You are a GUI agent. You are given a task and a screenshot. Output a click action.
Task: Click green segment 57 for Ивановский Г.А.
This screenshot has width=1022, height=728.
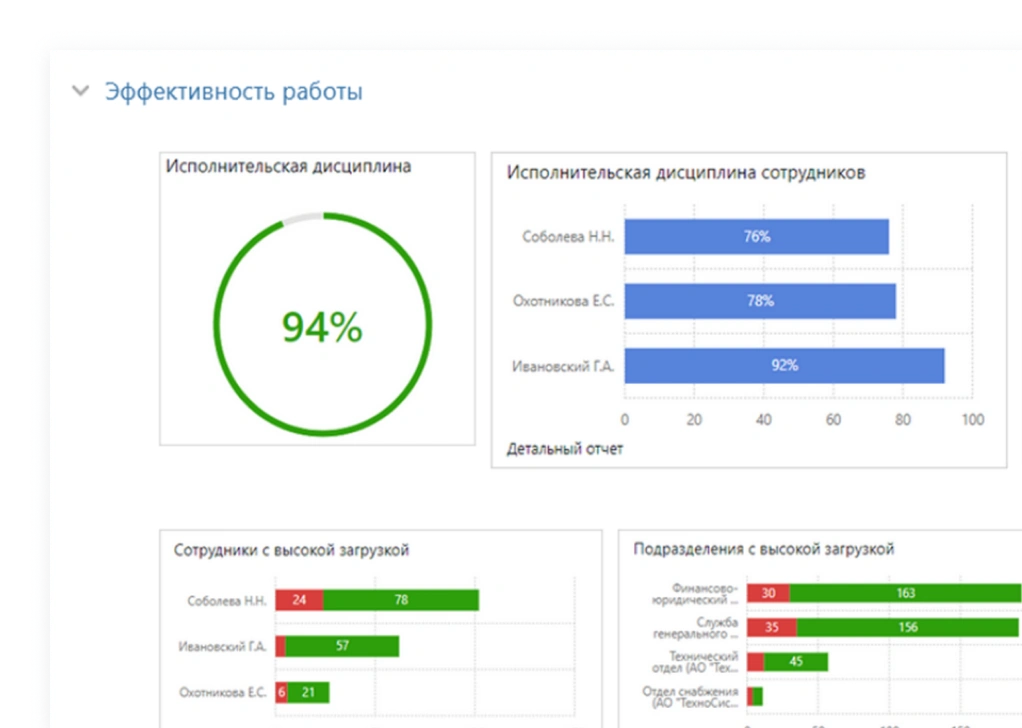(x=342, y=646)
